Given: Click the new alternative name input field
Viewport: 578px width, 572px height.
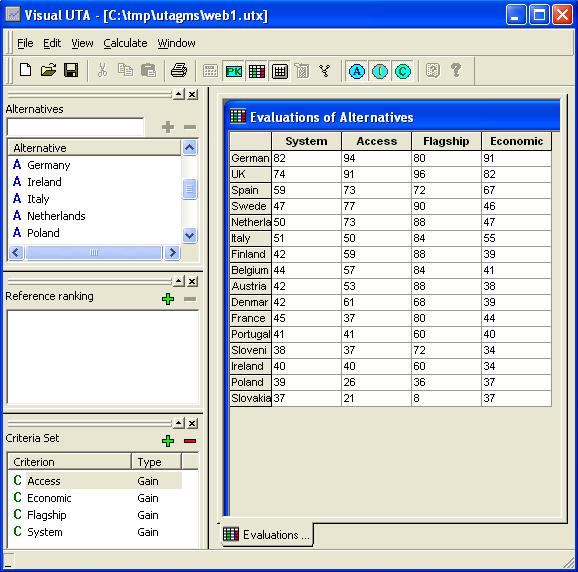Looking at the screenshot, I should [x=75, y=127].
